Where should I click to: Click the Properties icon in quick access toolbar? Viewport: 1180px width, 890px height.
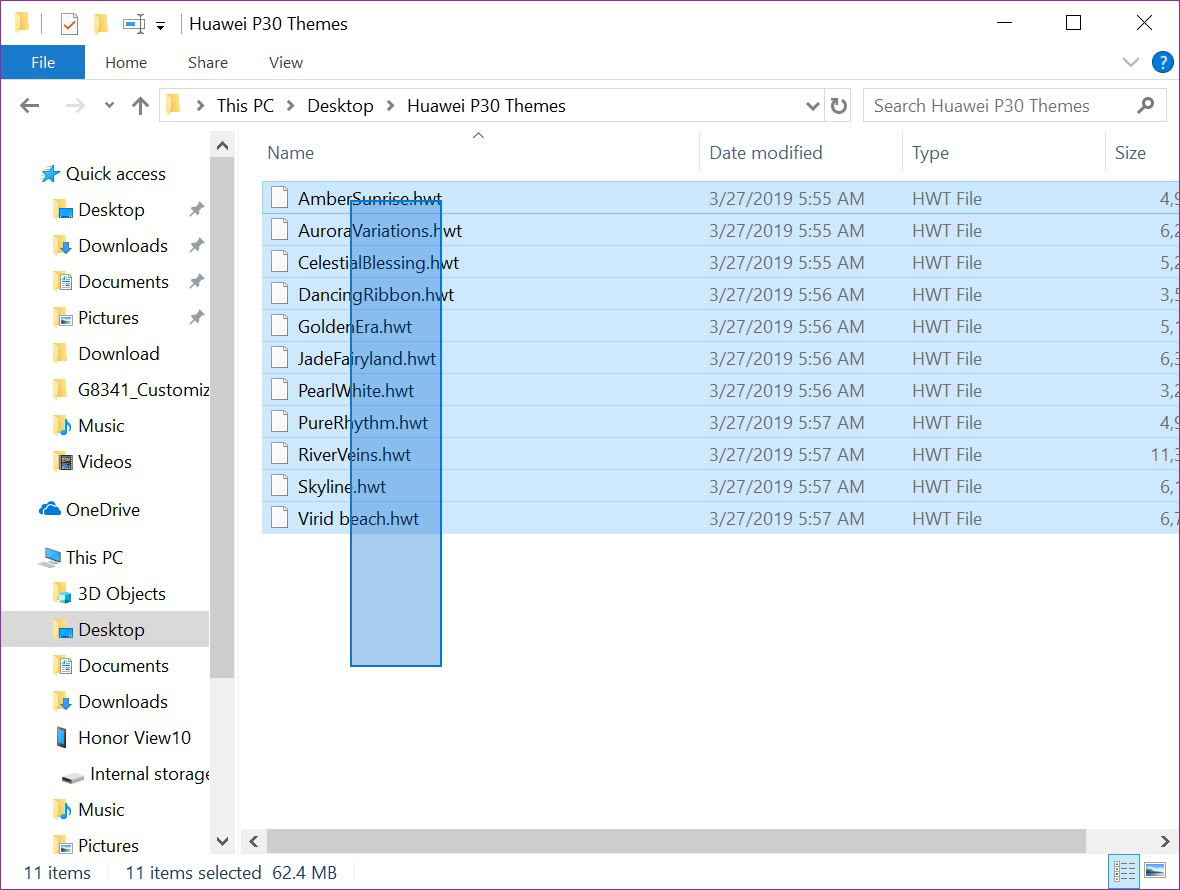(69, 23)
